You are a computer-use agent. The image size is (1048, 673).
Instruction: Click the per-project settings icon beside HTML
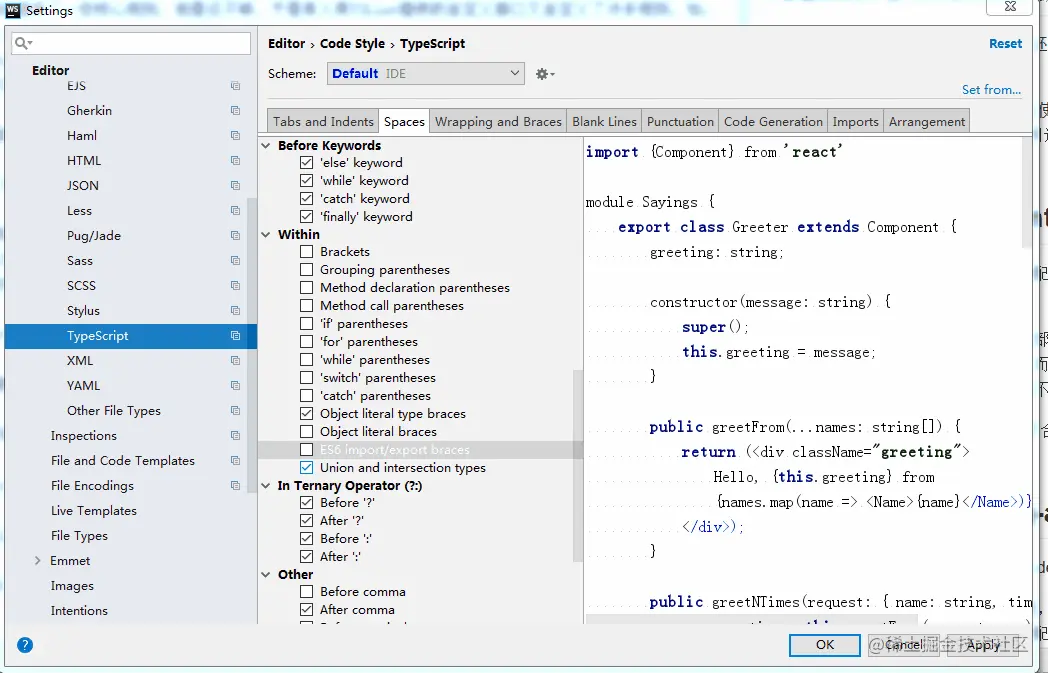pos(235,160)
